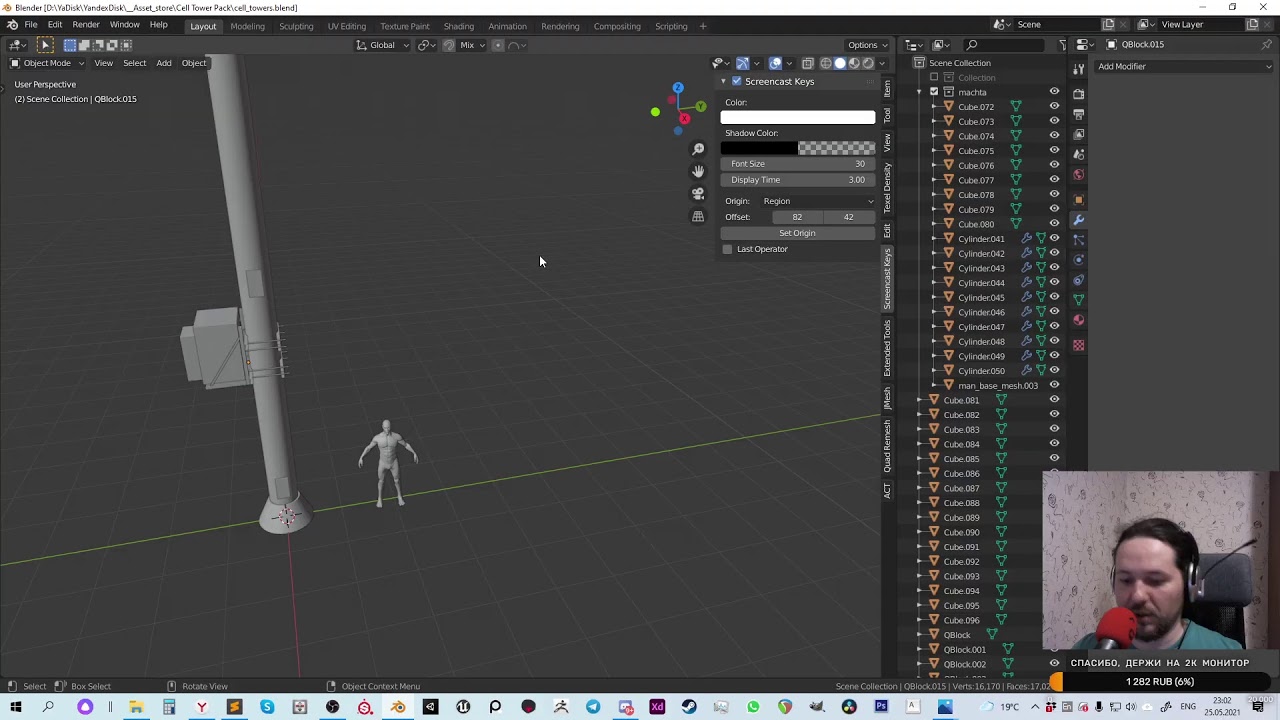Select solid viewport shading sphere

click(840, 63)
